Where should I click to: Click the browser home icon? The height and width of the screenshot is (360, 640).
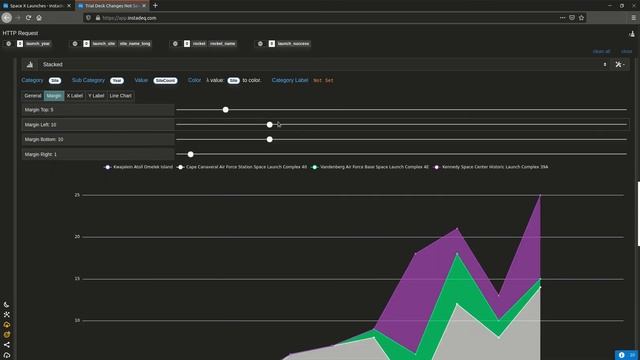[x=39, y=18]
